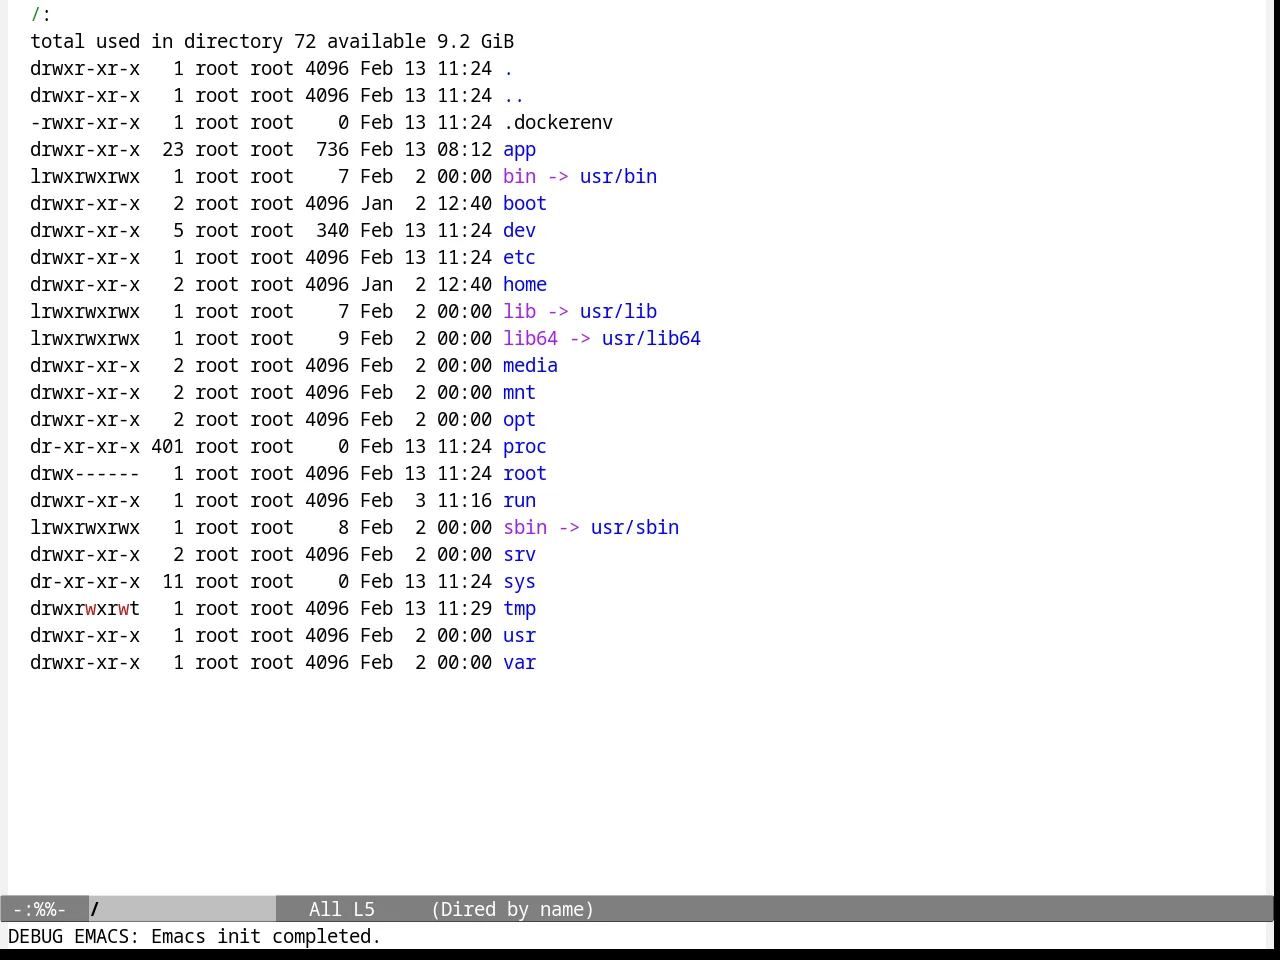Click the '/' buffer name in mode line
The image size is (1280, 960).
95,909
